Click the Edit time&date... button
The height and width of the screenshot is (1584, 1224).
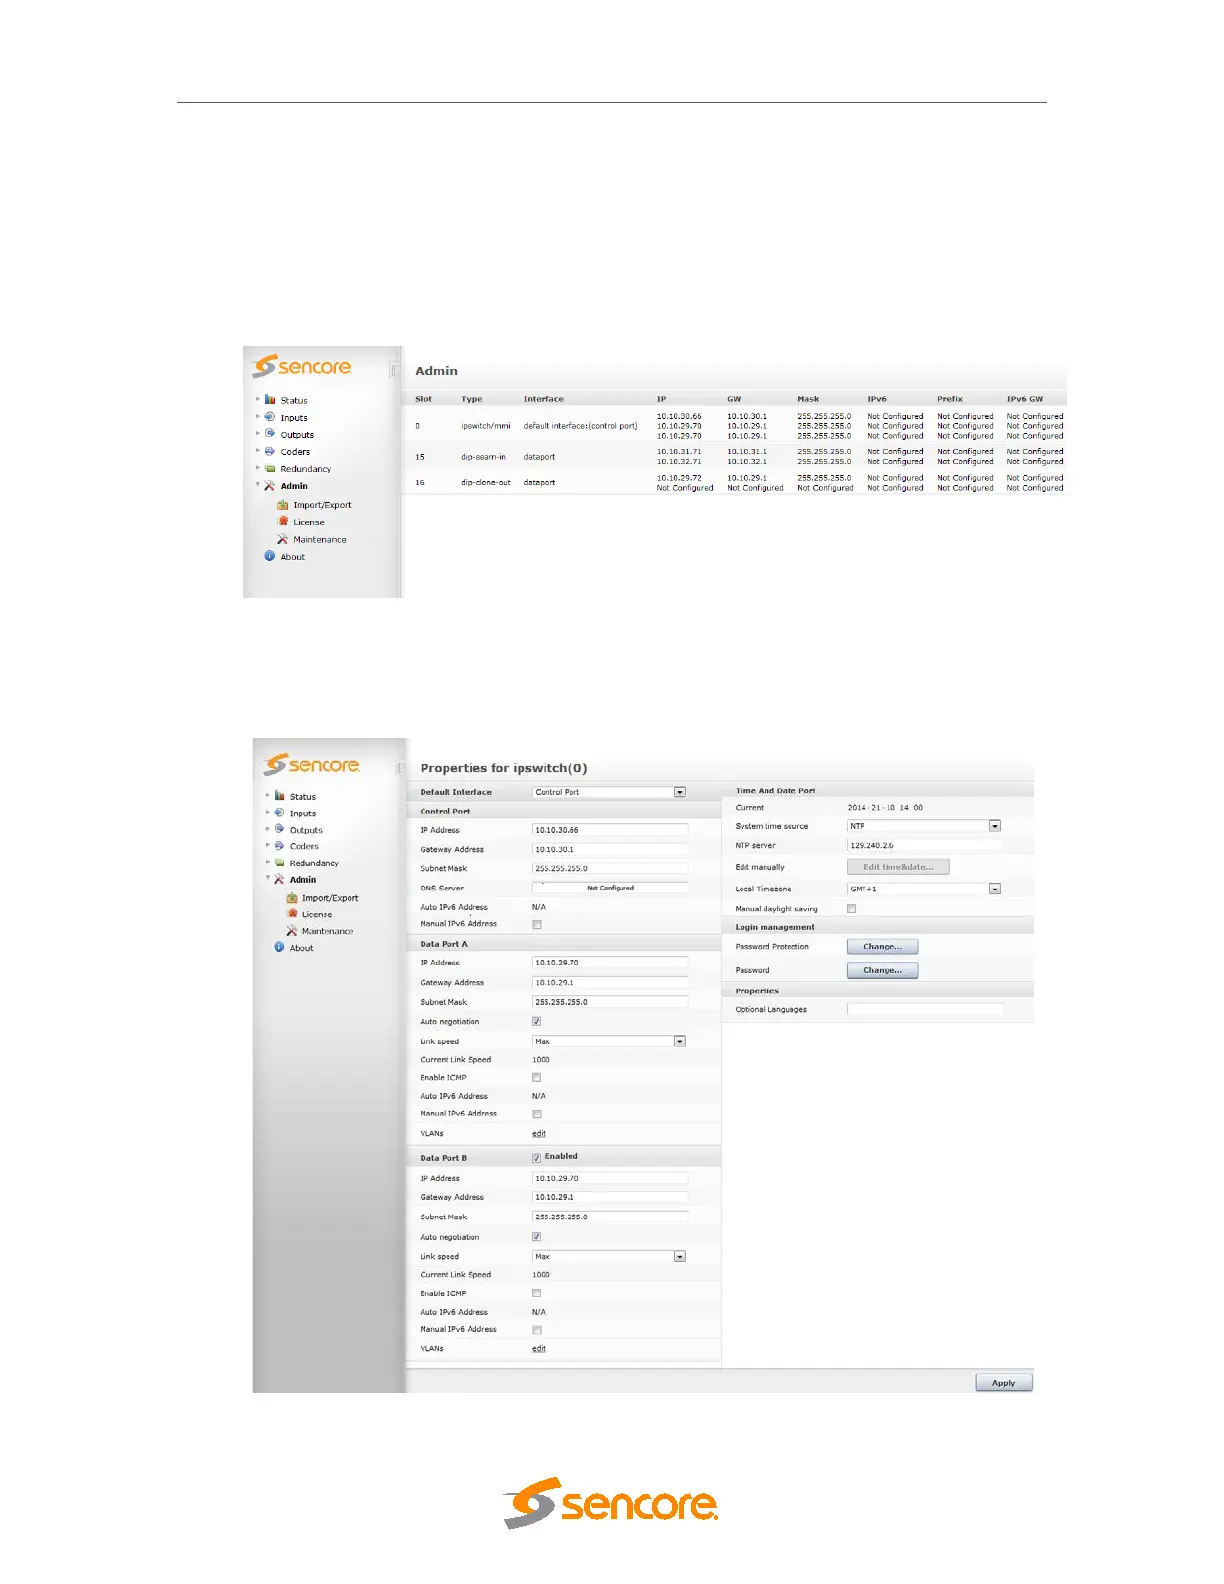coord(898,867)
